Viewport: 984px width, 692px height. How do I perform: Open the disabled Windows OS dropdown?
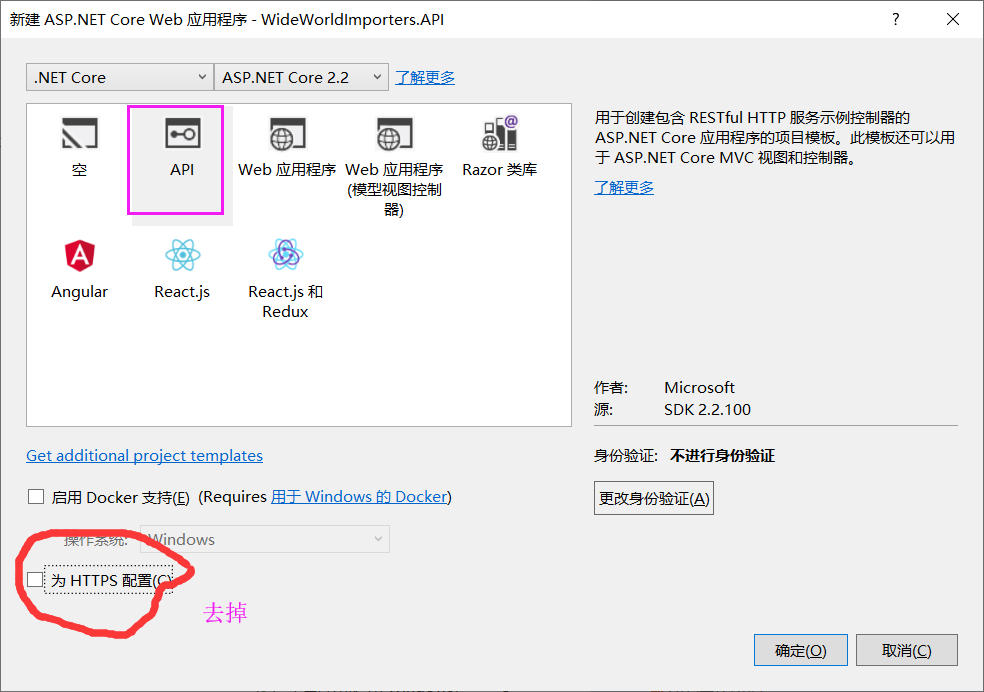(x=264, y=539)
